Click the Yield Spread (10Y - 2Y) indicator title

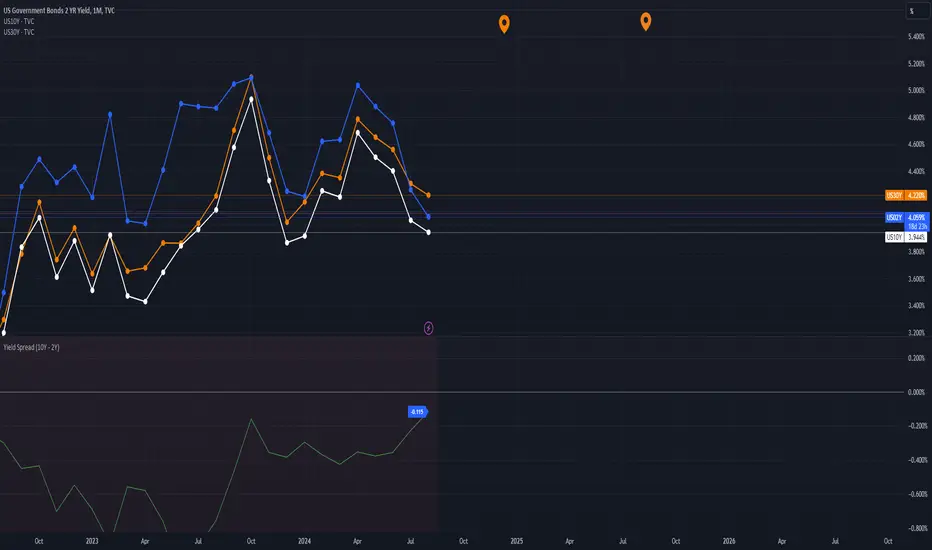32,347
